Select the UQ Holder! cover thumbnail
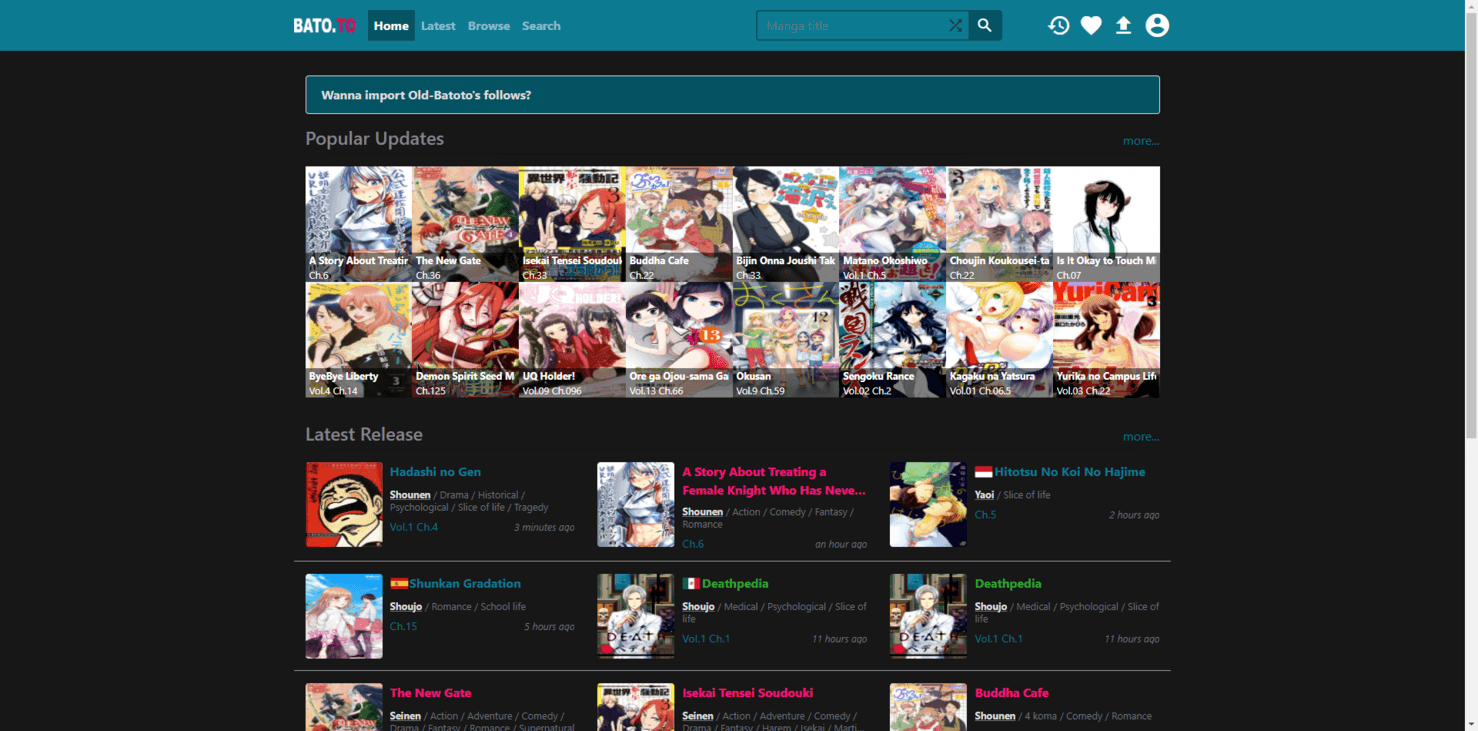Screen dimensions: 1478x731 point(572,339)
